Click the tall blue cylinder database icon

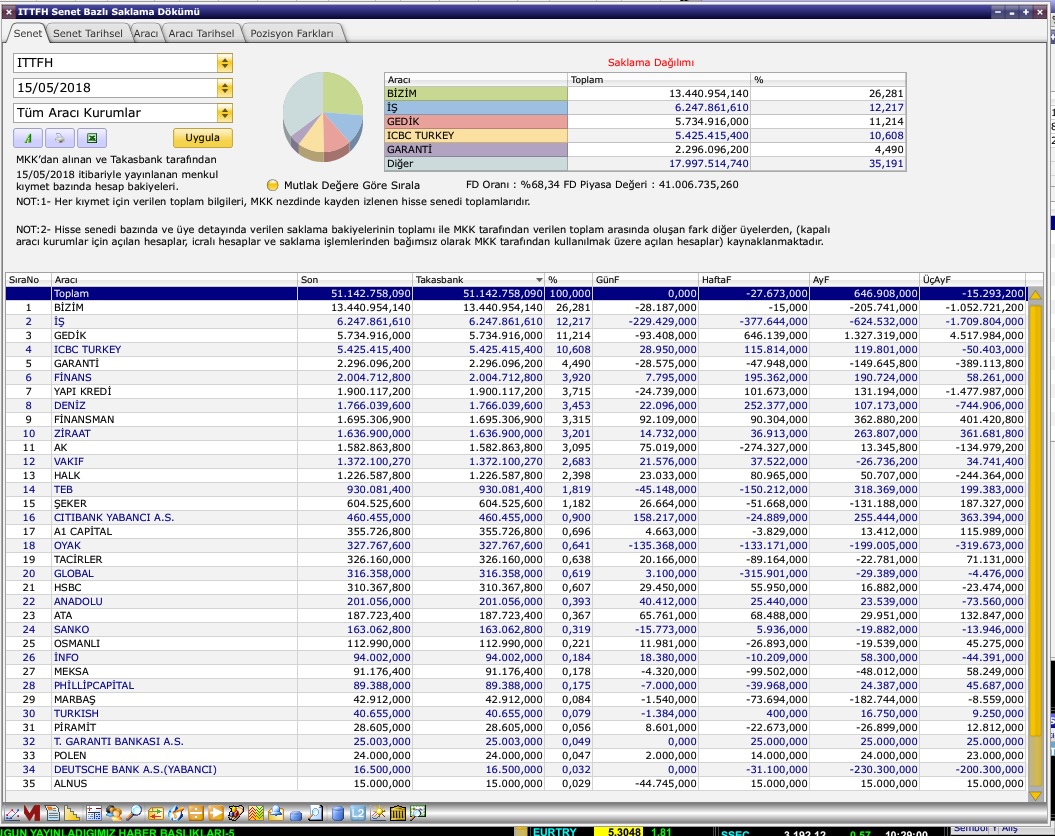(x=338, y=813)
